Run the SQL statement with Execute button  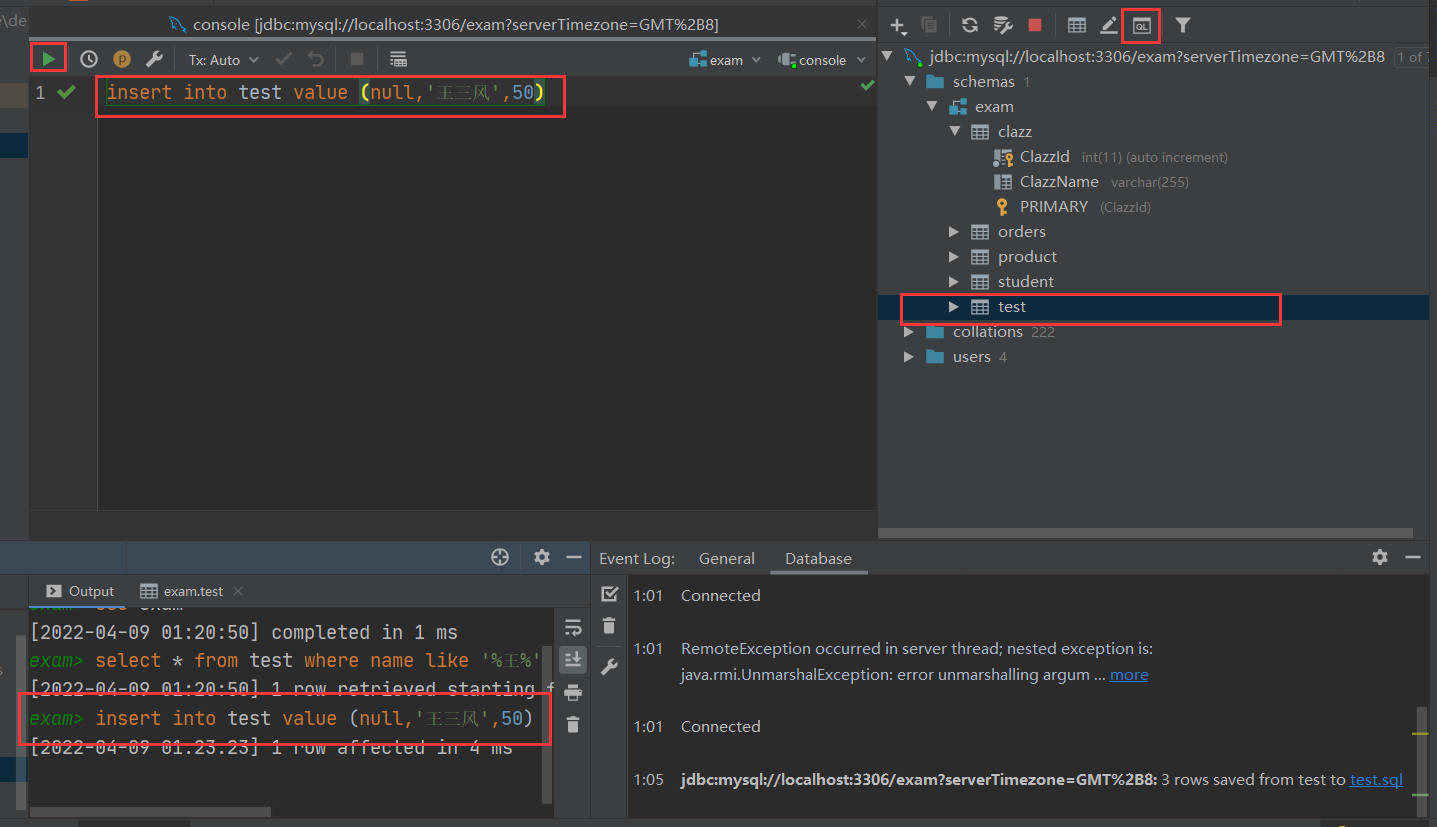point(48,59)
